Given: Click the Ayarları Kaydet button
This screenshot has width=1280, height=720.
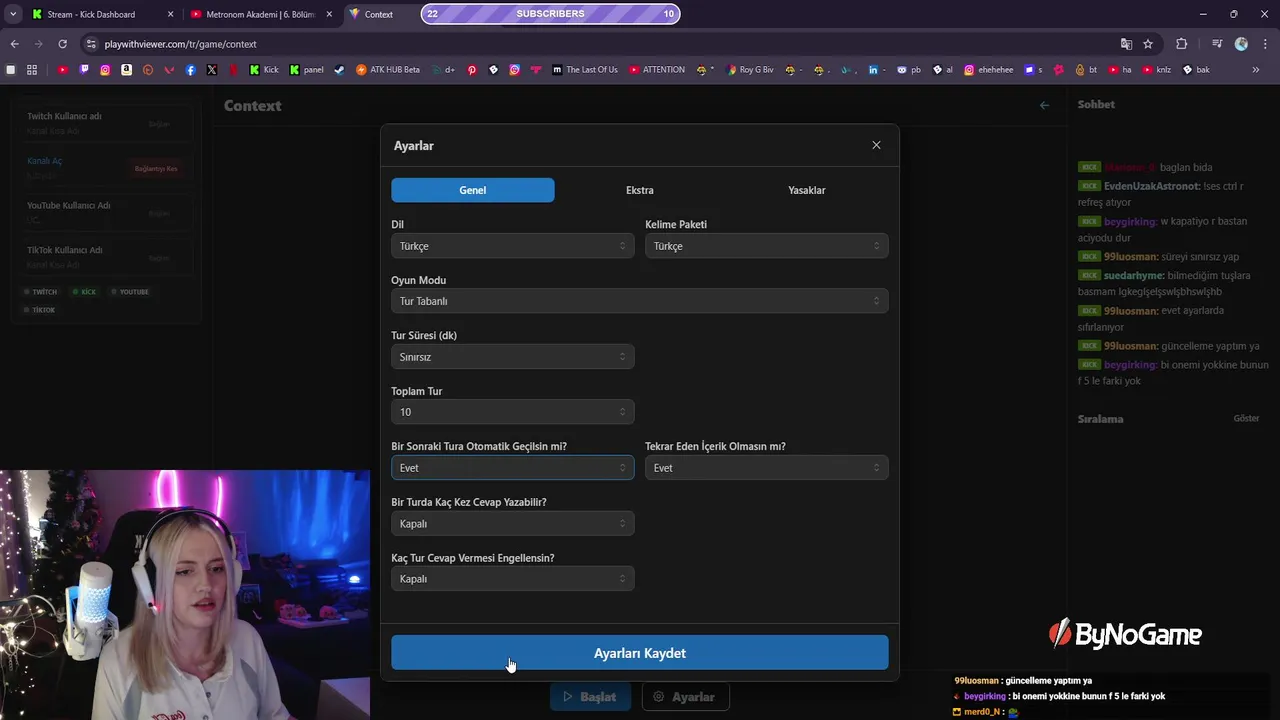Looking at the screenshot, I should tap(640, 653).
